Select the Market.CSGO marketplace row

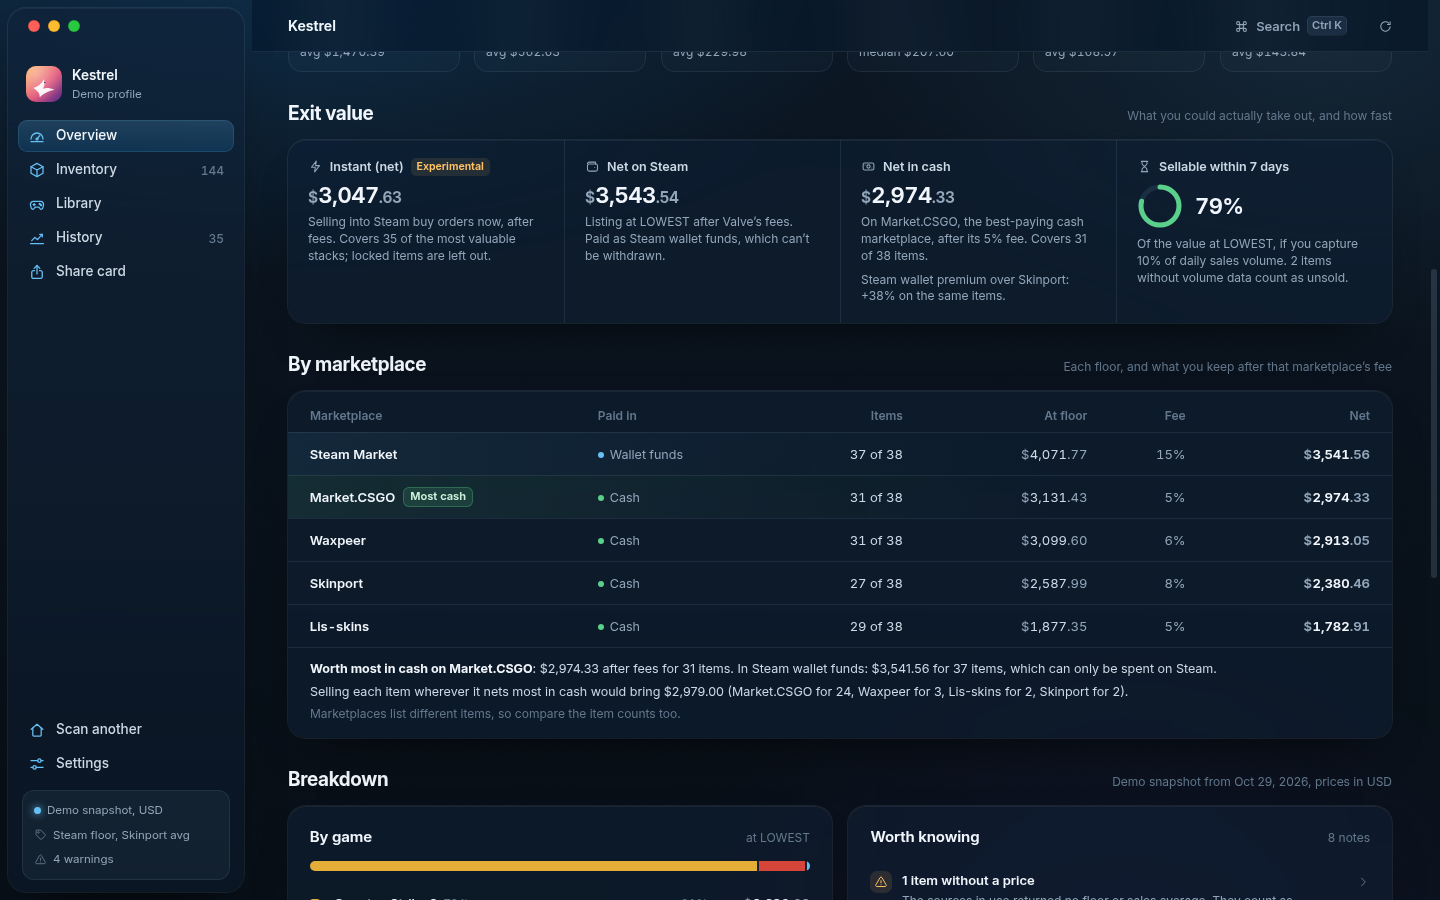[x=840, y=498]
